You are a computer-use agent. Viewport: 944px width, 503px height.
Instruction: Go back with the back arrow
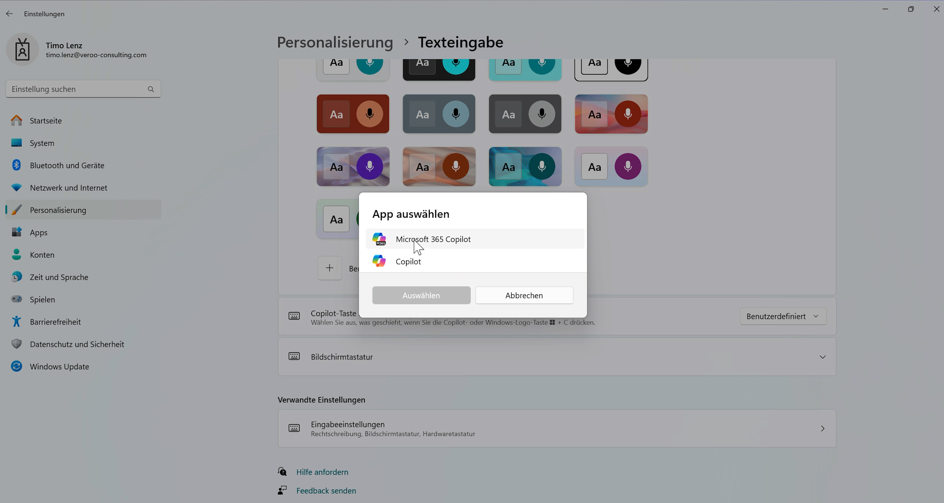coord(10,14)
